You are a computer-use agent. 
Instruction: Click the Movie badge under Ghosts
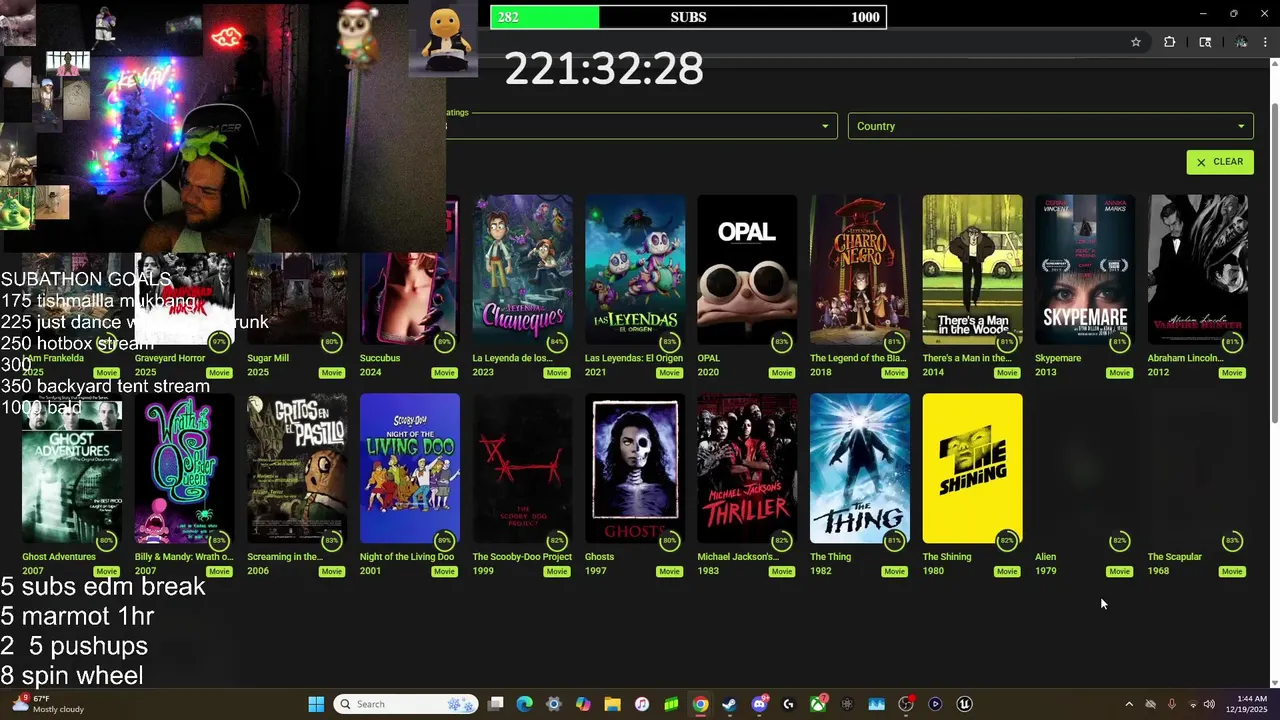669,572
